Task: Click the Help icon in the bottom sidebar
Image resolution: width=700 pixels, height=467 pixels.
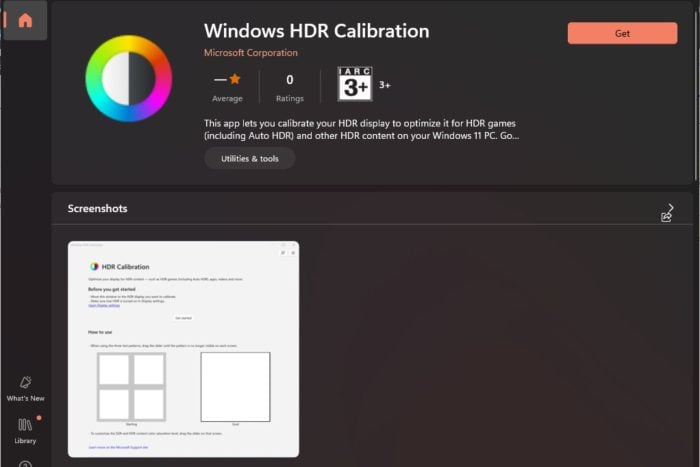Action: click(25, 462)
